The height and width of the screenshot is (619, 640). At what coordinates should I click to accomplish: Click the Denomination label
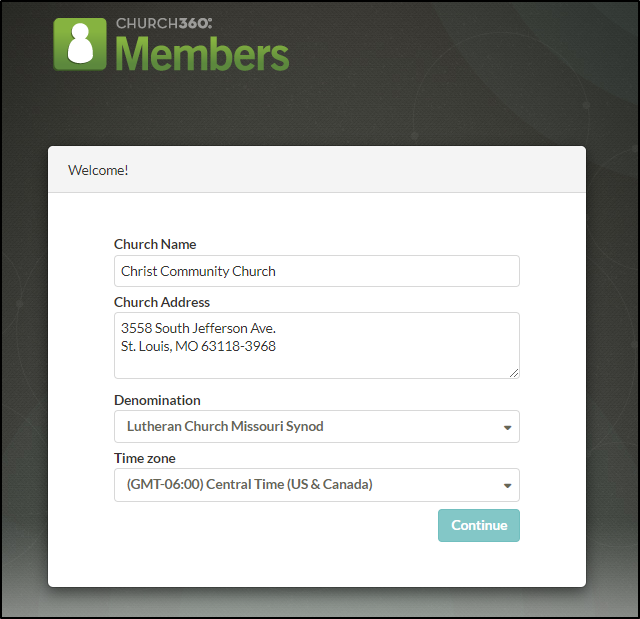pos(157,400)
